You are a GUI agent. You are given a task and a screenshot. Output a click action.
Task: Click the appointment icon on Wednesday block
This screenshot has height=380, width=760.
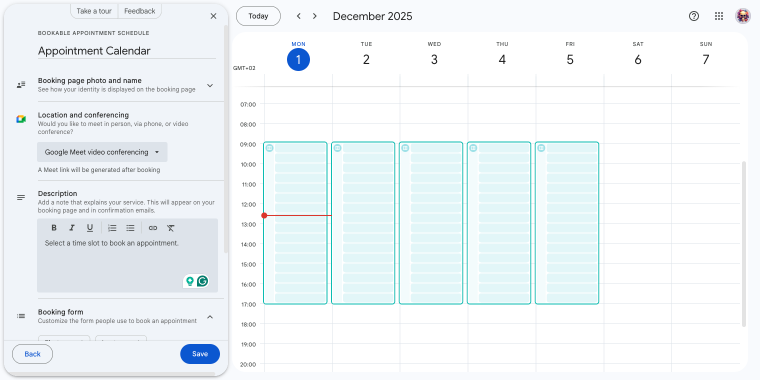coord(405,148)
